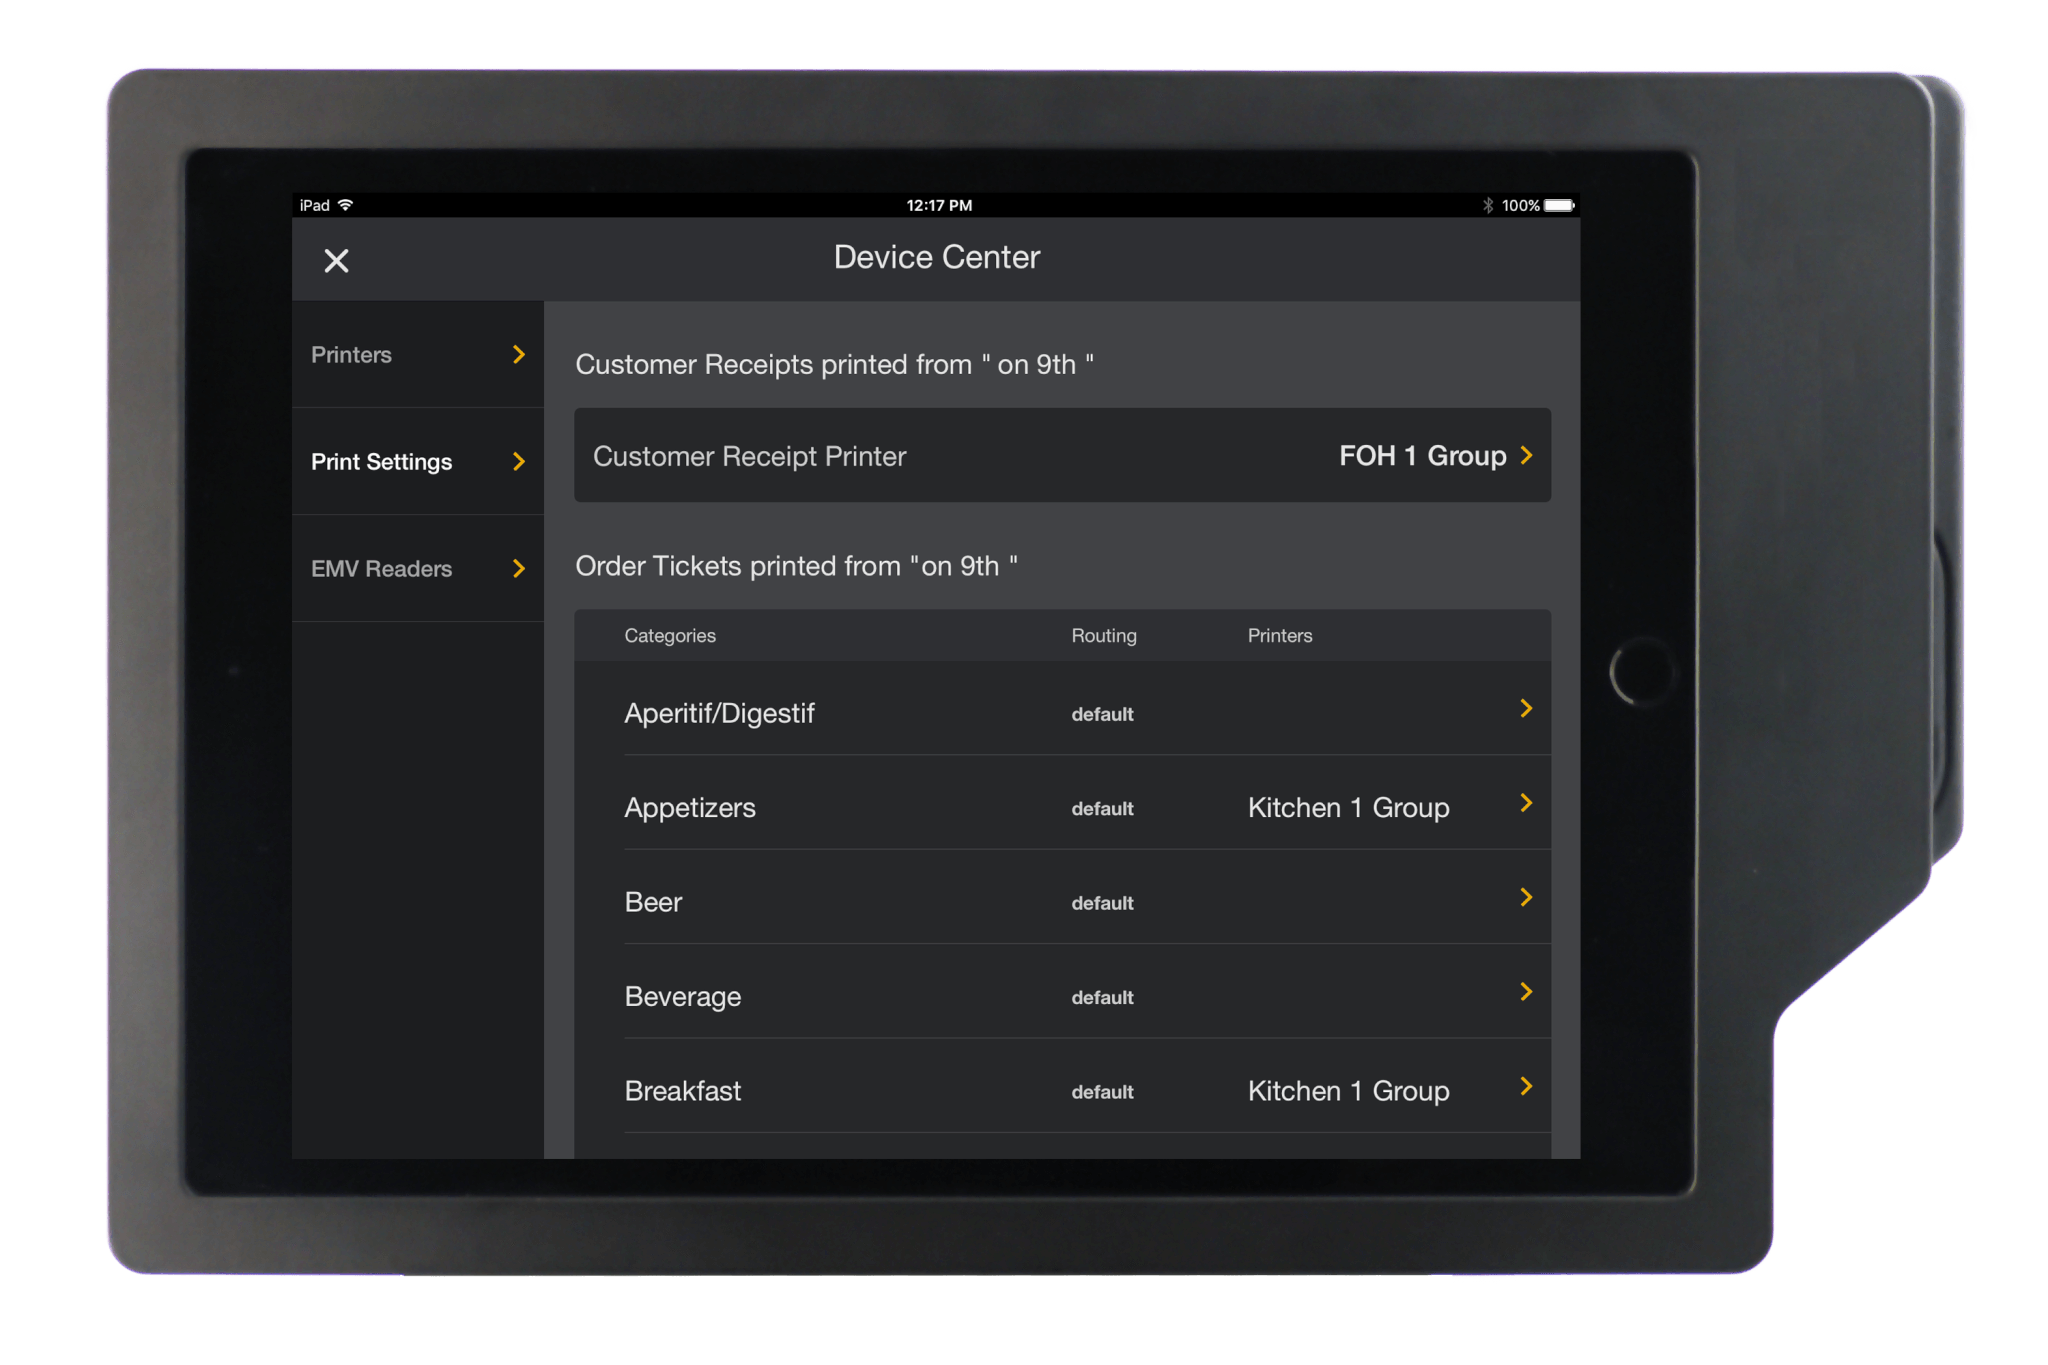Click chevron next to Print Settings
Screen dimensions: 2048x1365
click(x=518, y=462)
